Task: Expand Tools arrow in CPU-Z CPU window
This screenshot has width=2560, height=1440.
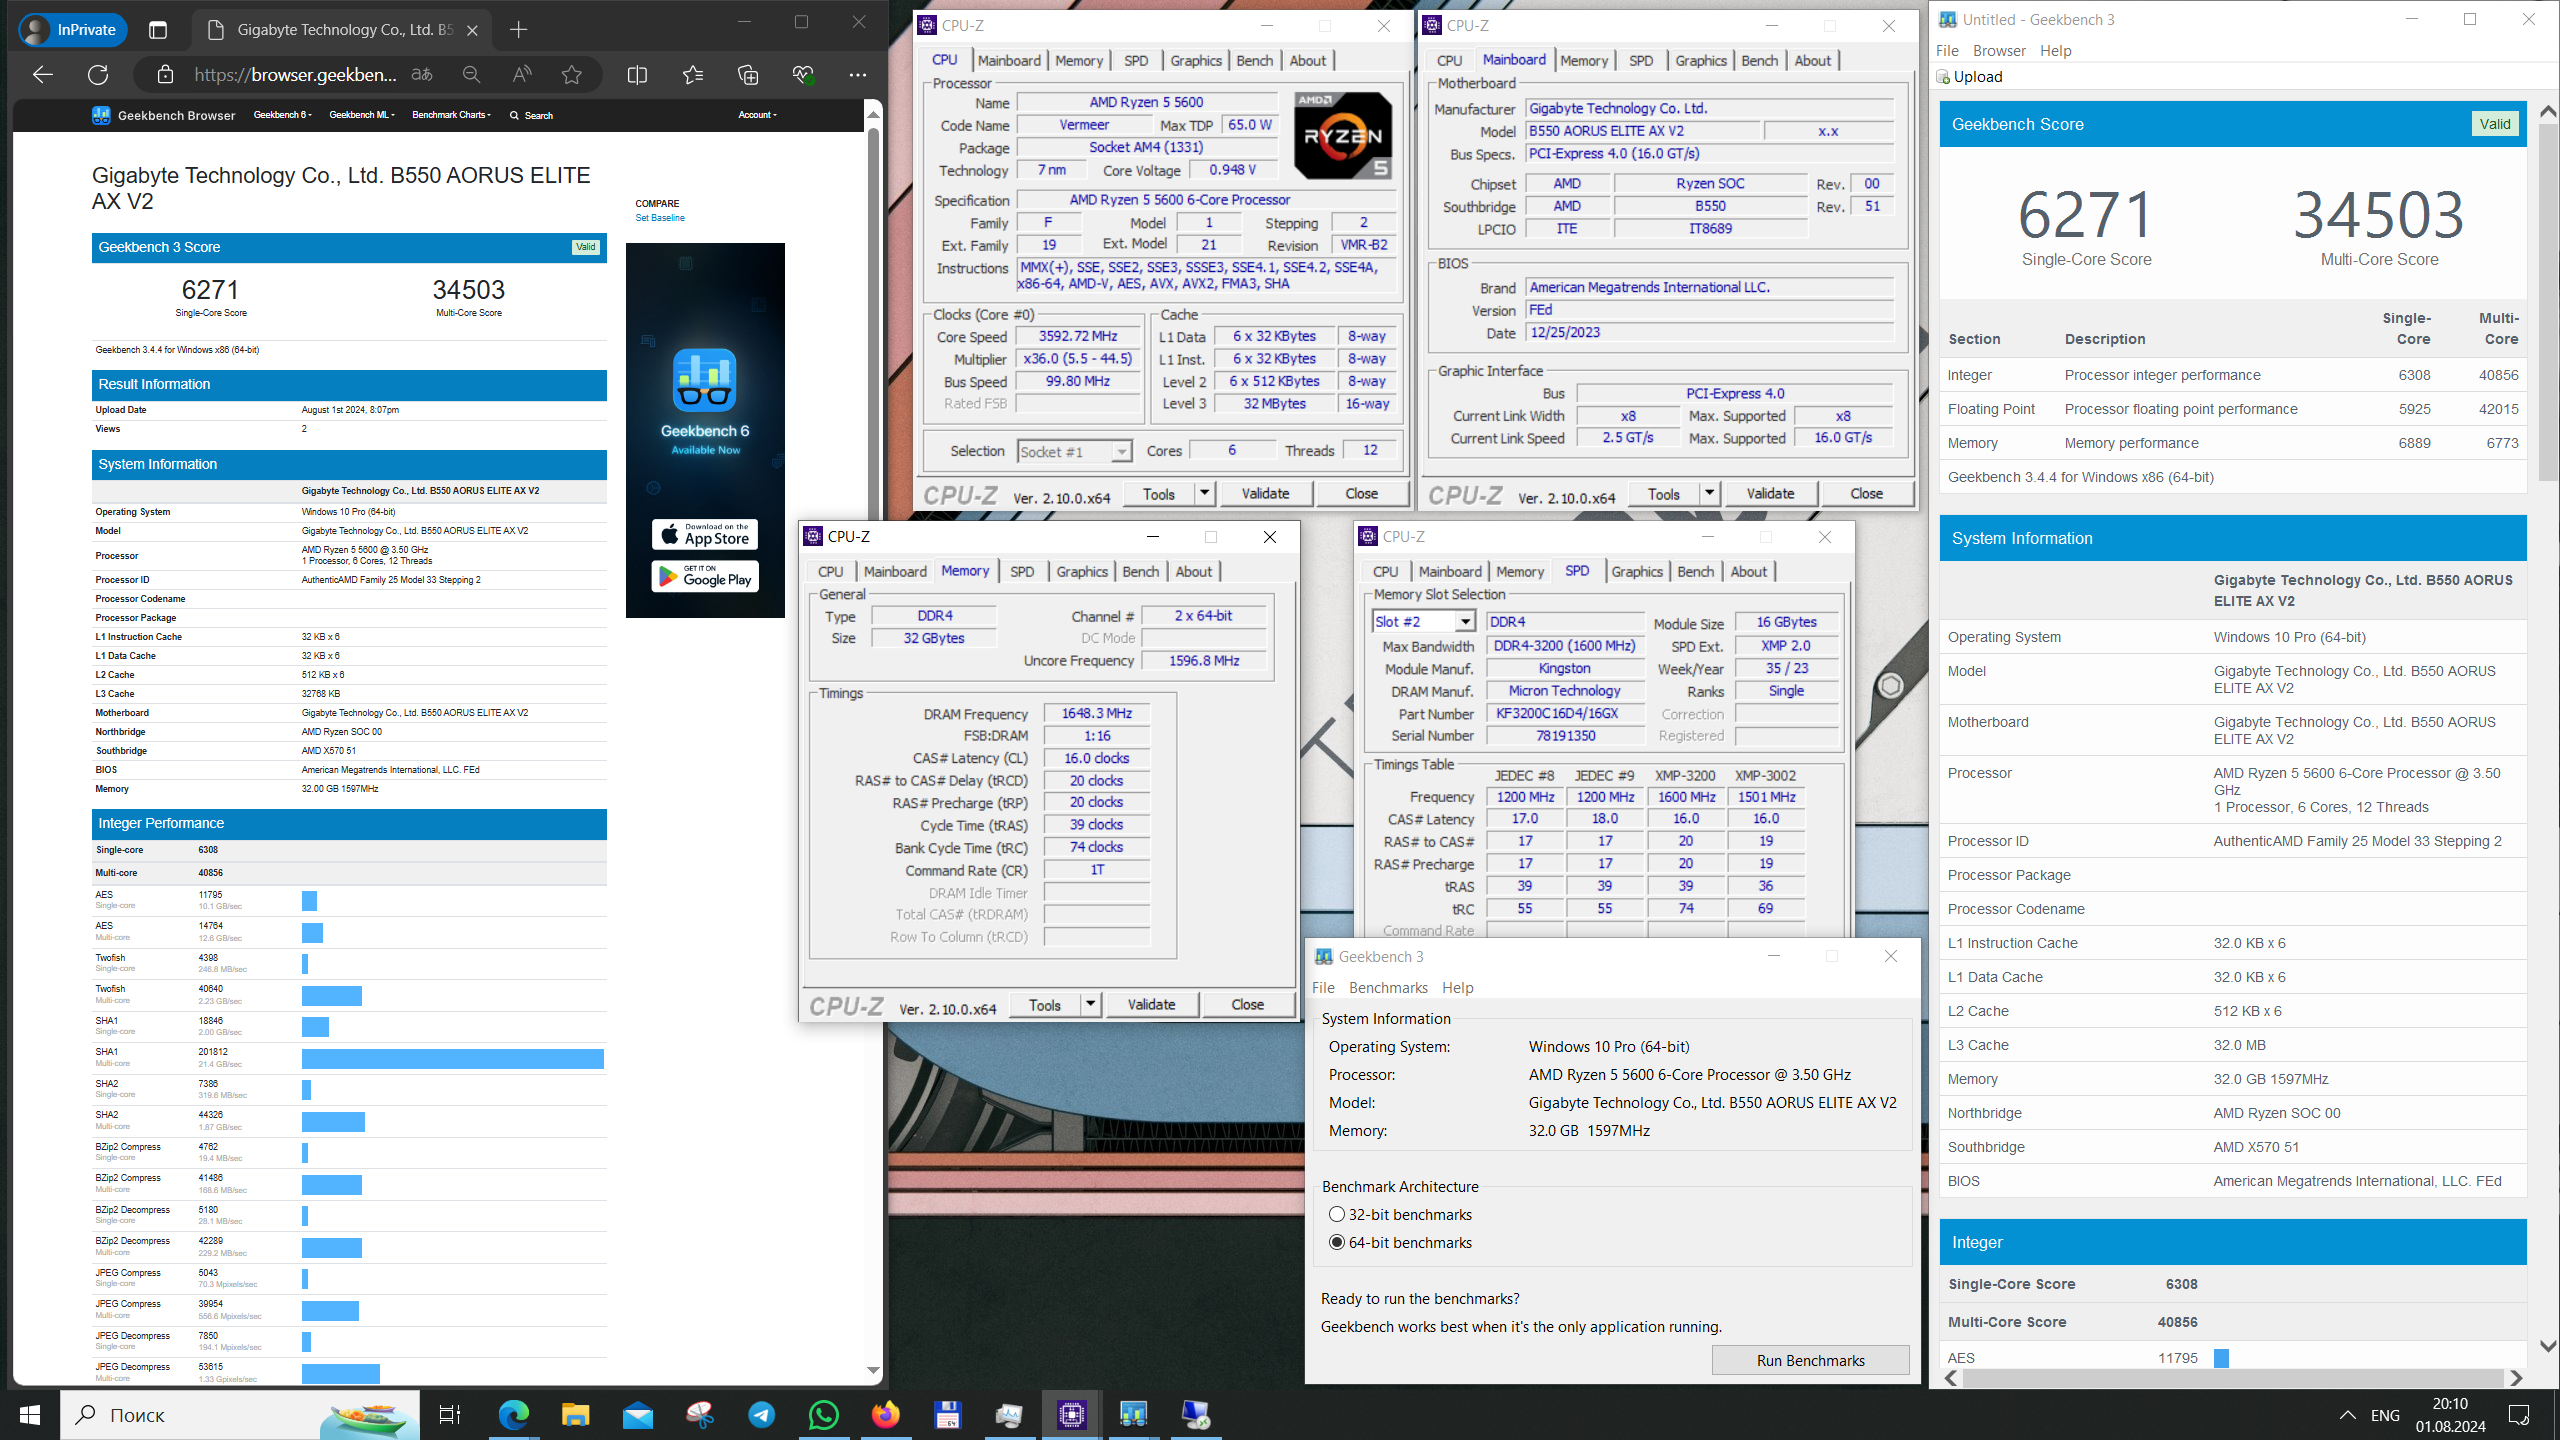Action: click(x=1205, y=493)
